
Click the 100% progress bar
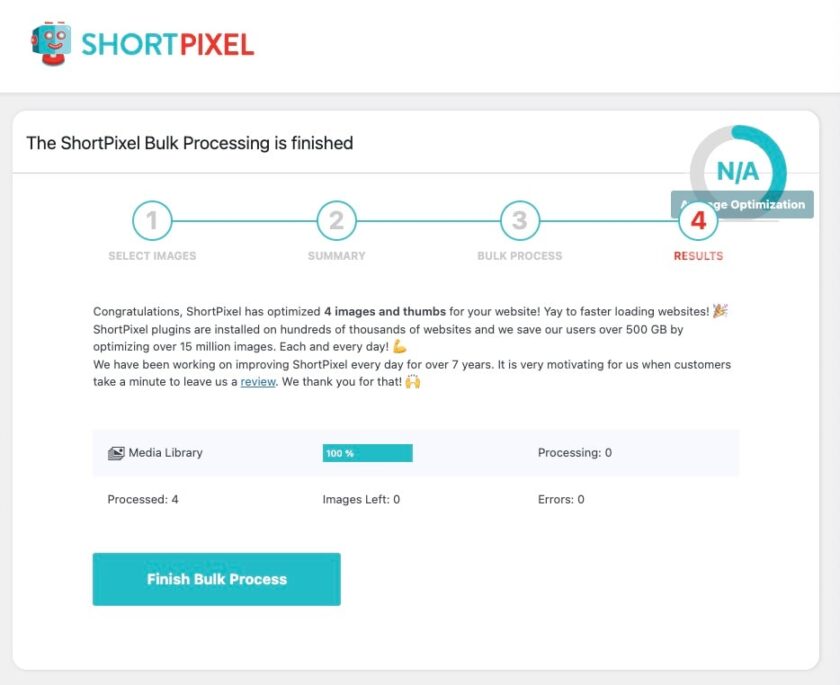(x=366, y=452)
